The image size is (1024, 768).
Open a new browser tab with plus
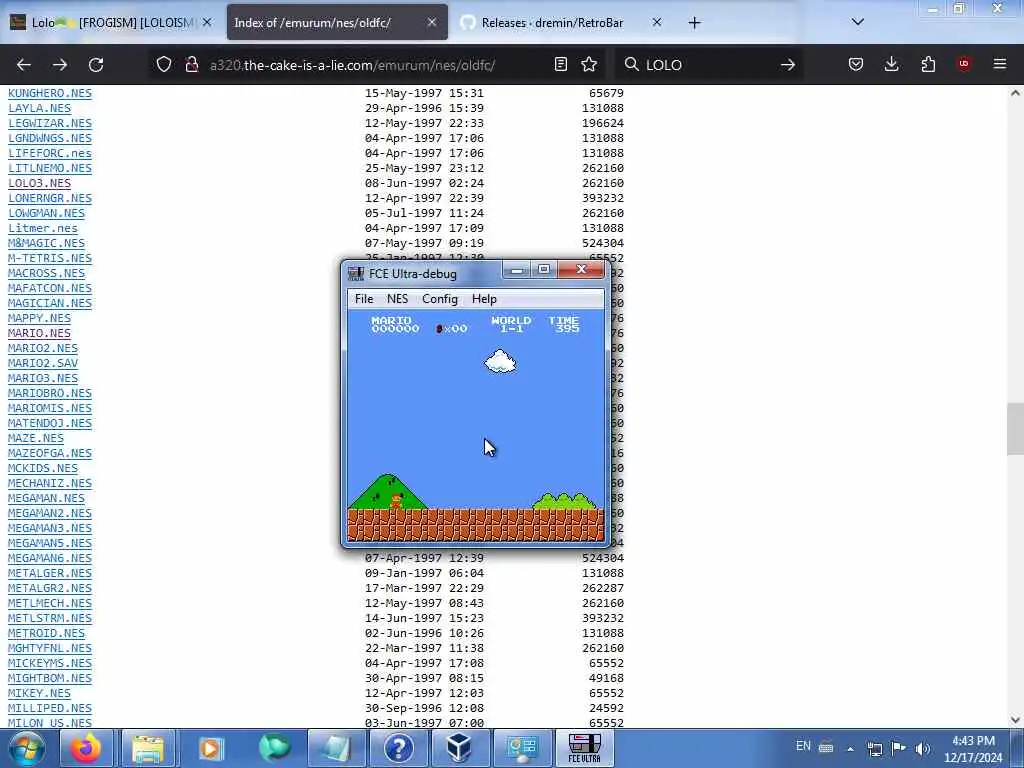694,23
